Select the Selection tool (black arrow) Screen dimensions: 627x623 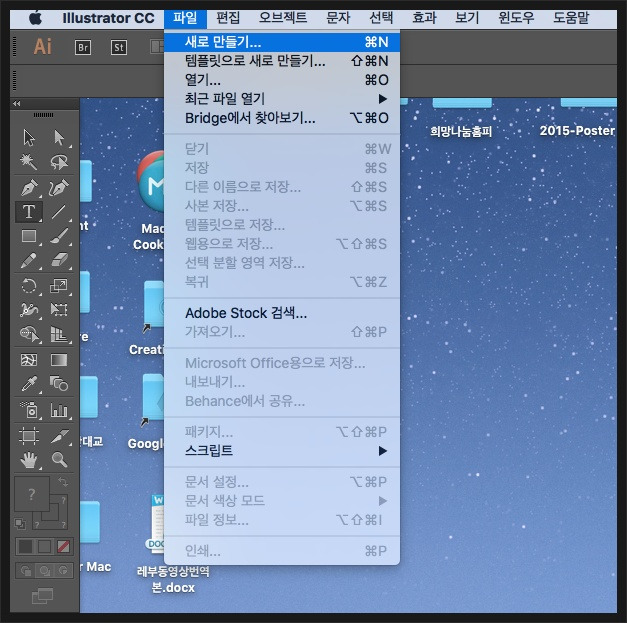click(x=29, y=138)
